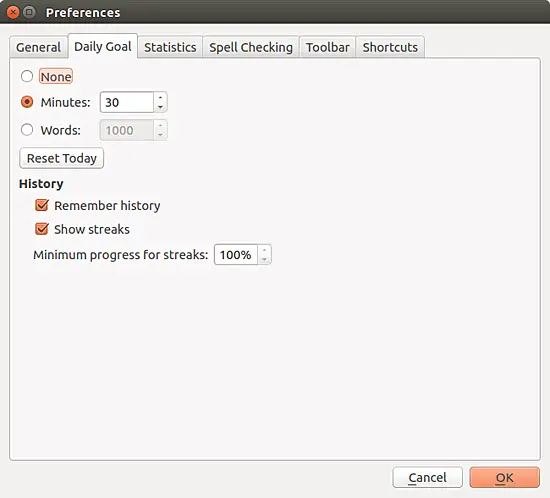Click the Words spinner up arrow
Image resolution: width=550 pixels, height=498 pixels.
click(x=160, y=125)
